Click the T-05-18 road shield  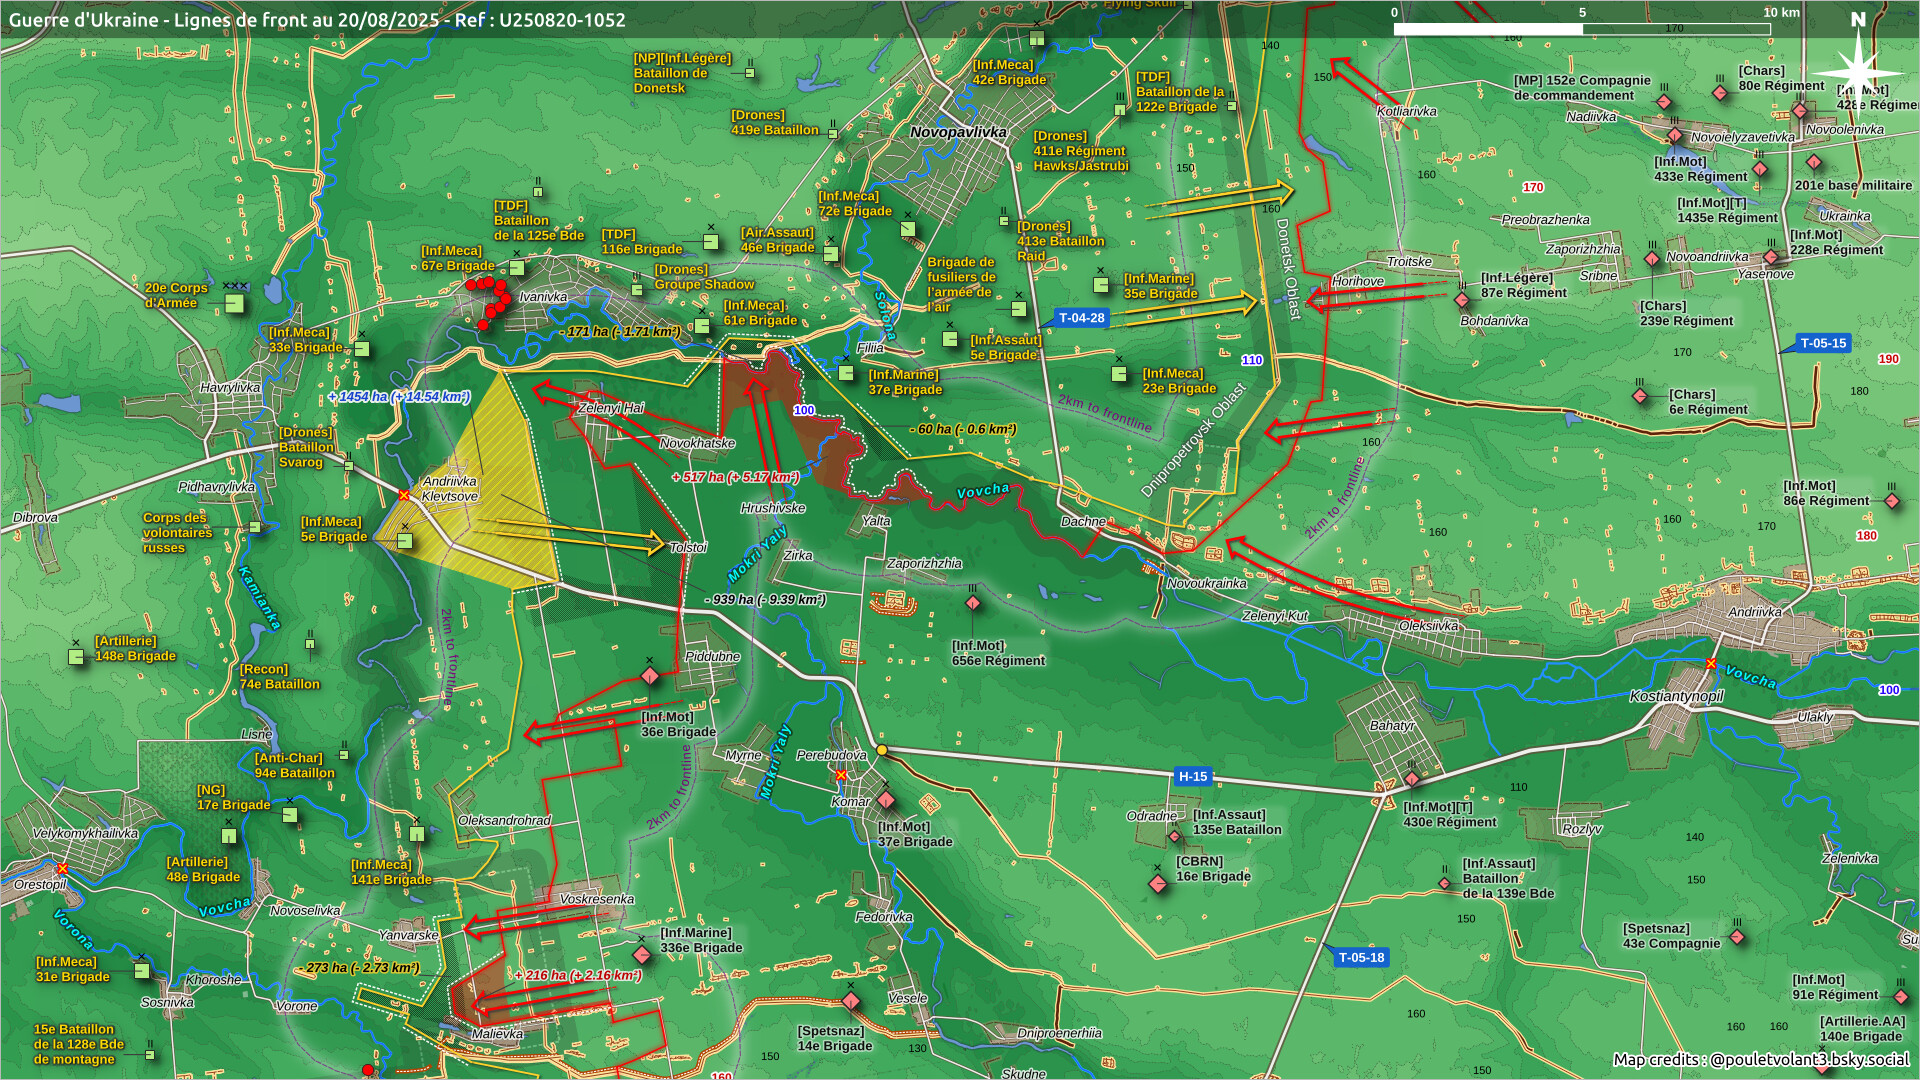pos(1361,957)
